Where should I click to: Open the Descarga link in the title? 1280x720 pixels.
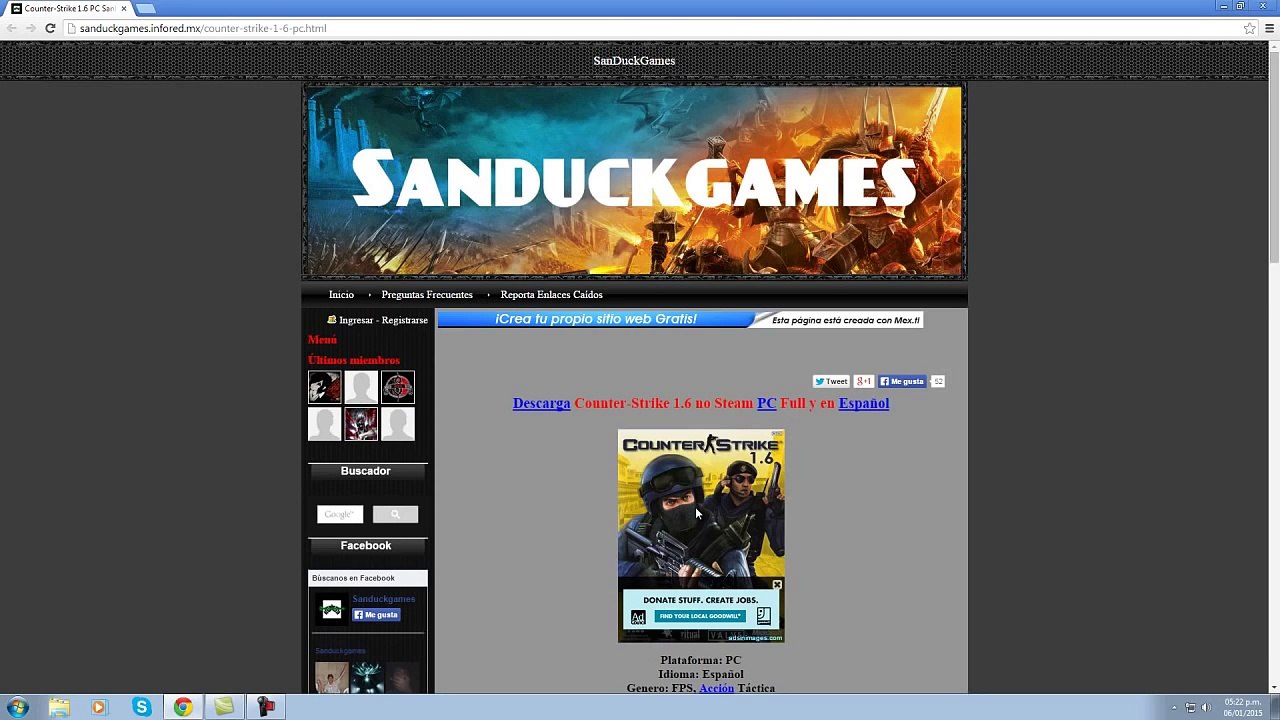[541, 403]
